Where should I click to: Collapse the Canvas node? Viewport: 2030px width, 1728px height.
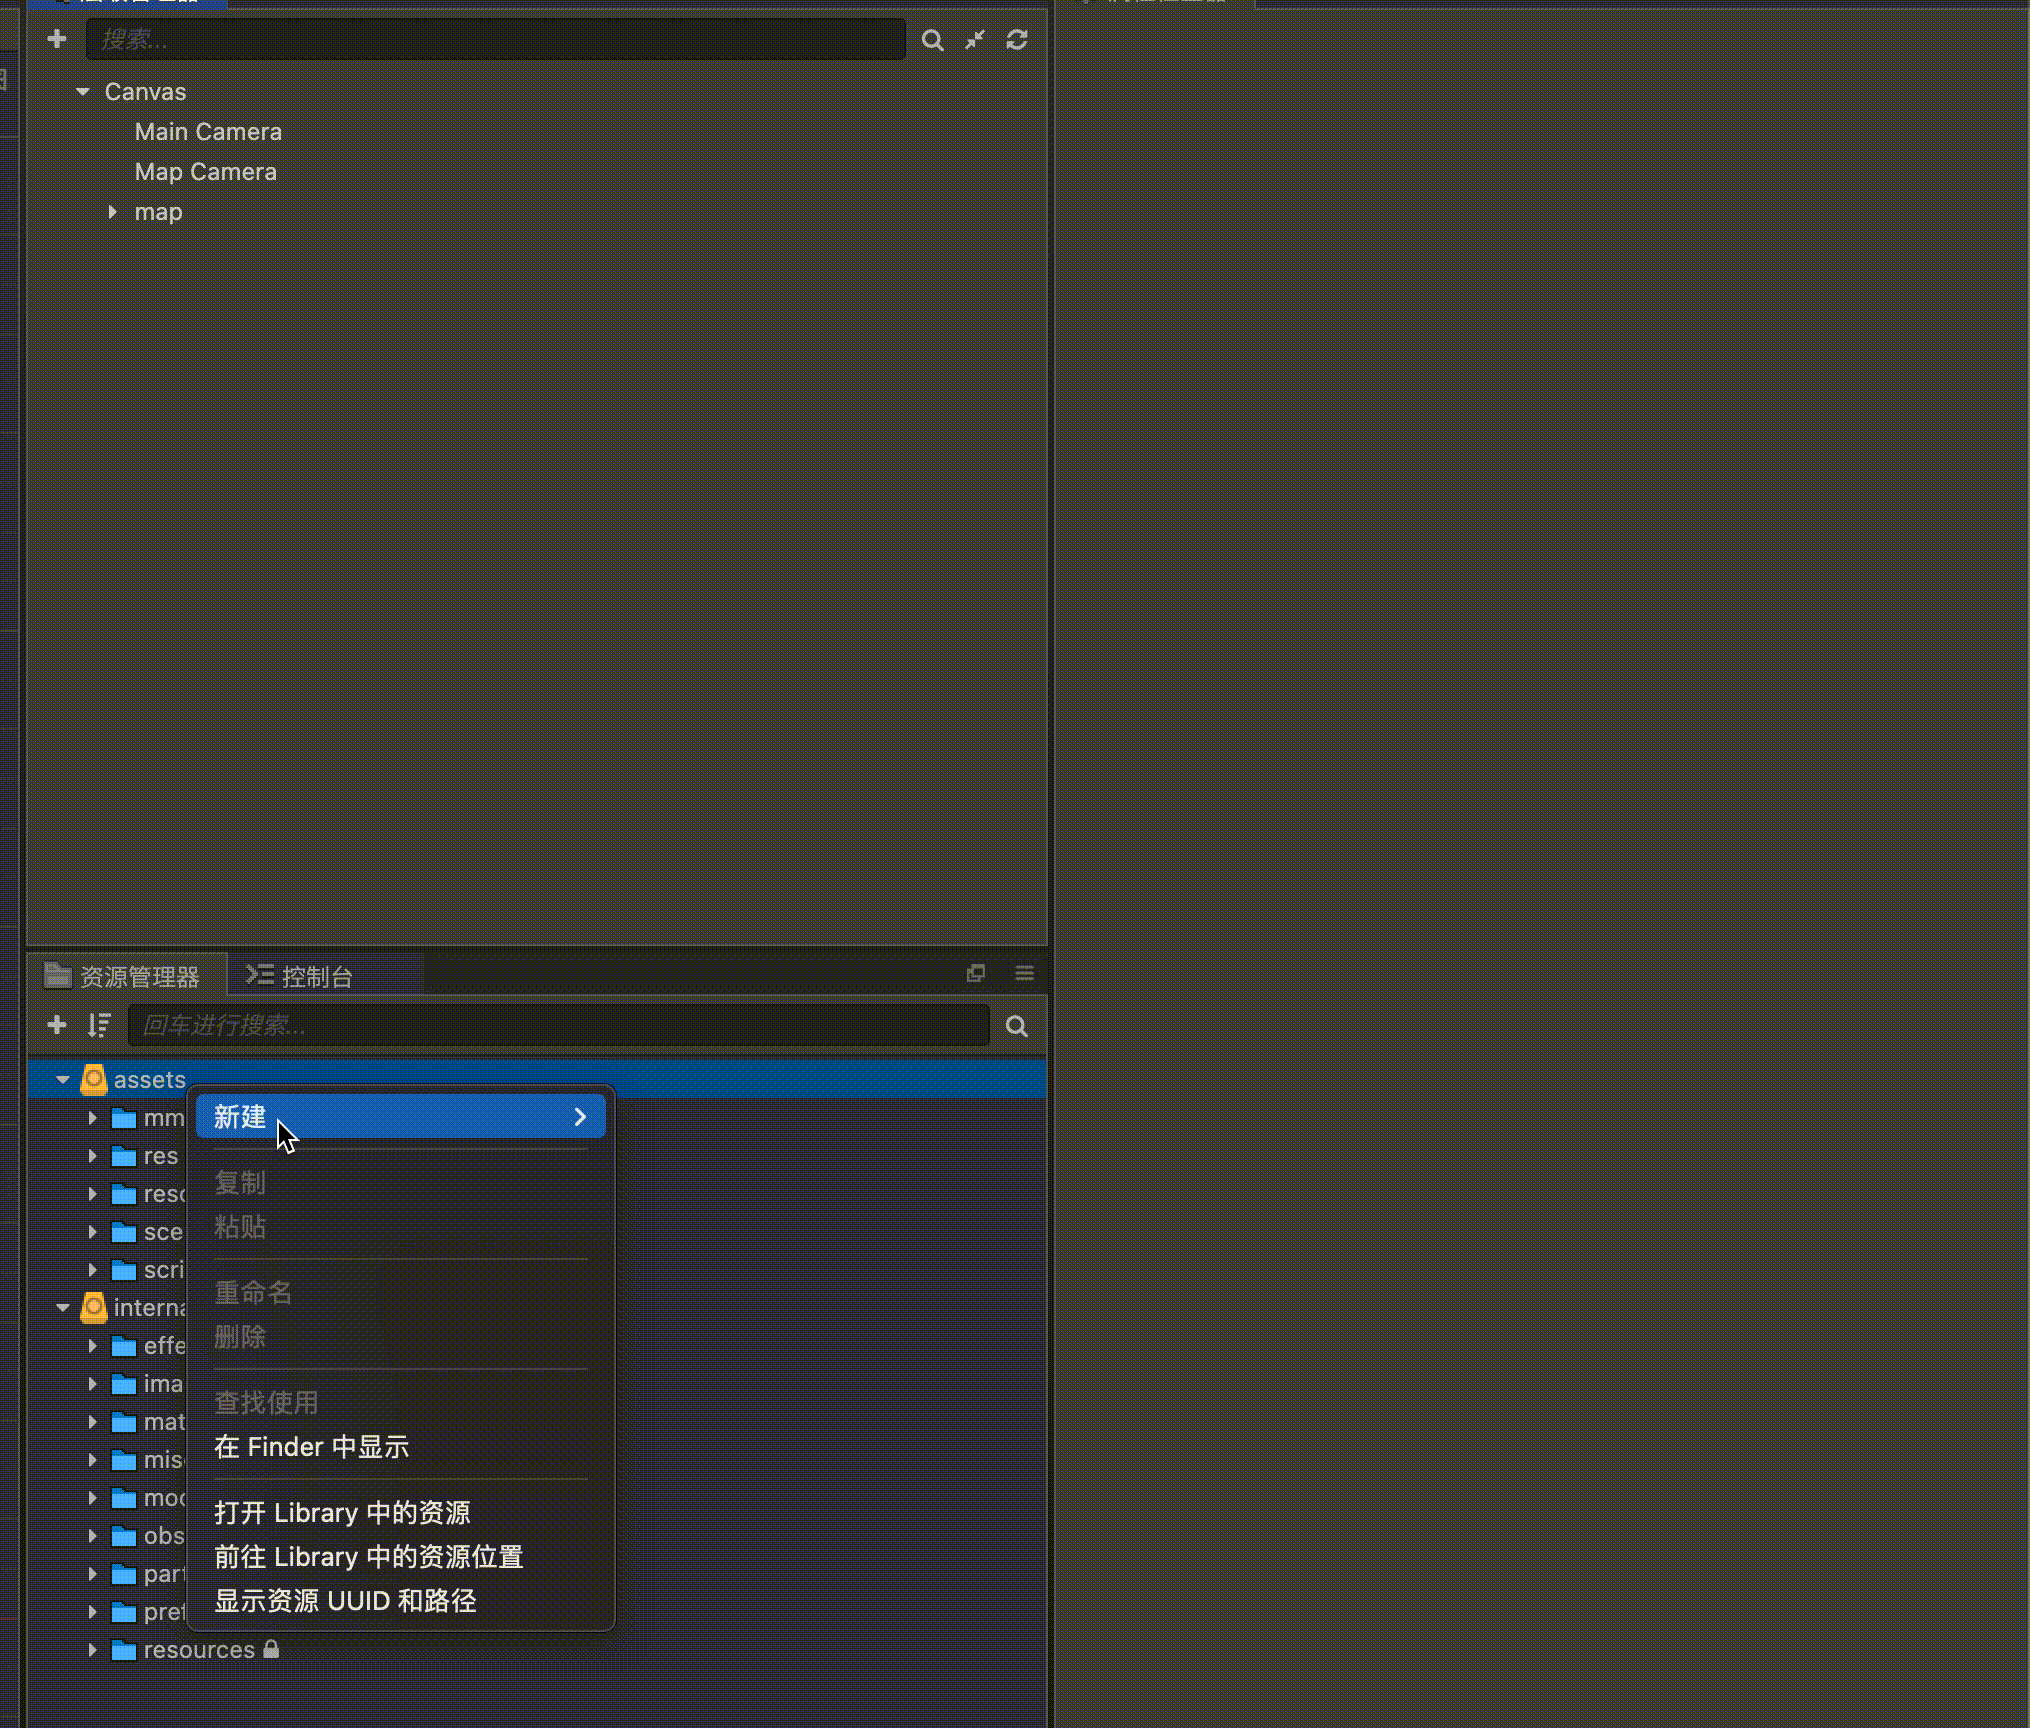click(83, 92)
